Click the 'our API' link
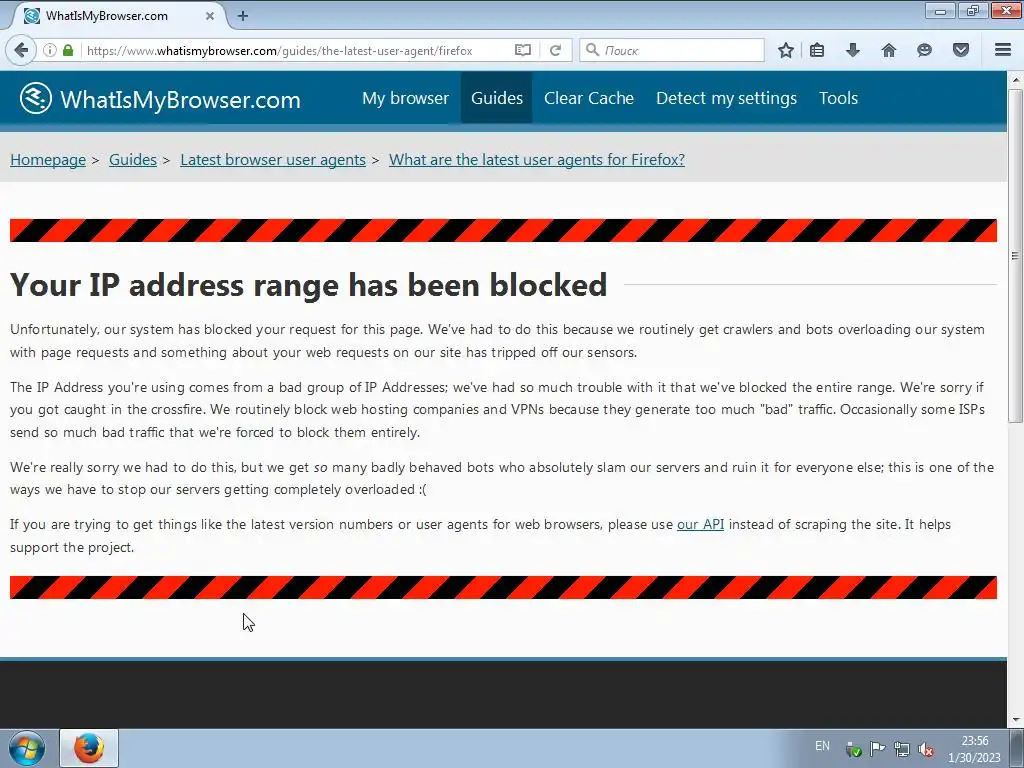Screen dimensions: 1024x768 pos(700,524)
